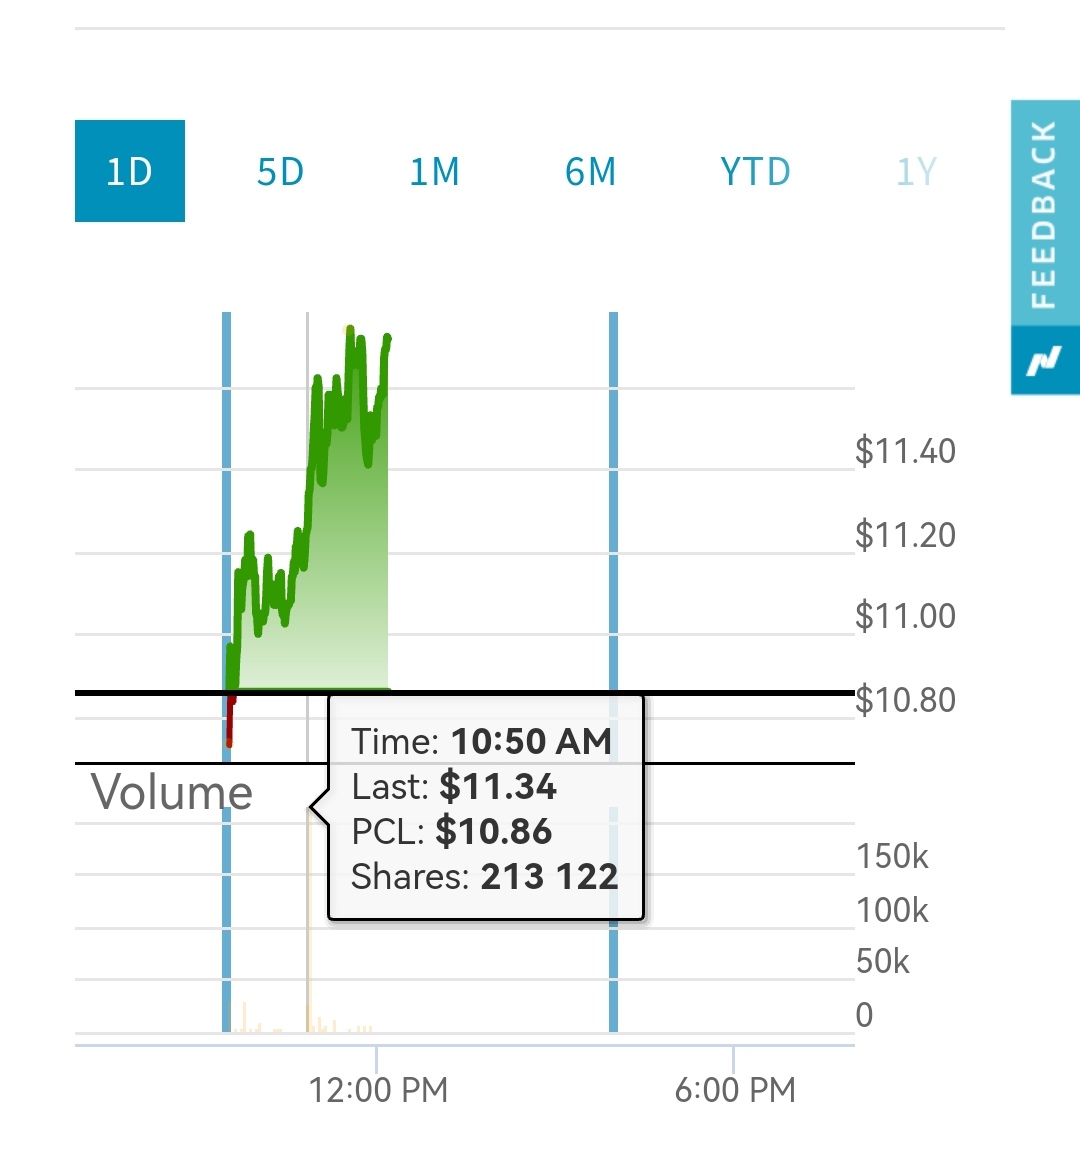Click the $10.80 previous close label
The image size is (1080, 1154).
(x=905, y=699)
